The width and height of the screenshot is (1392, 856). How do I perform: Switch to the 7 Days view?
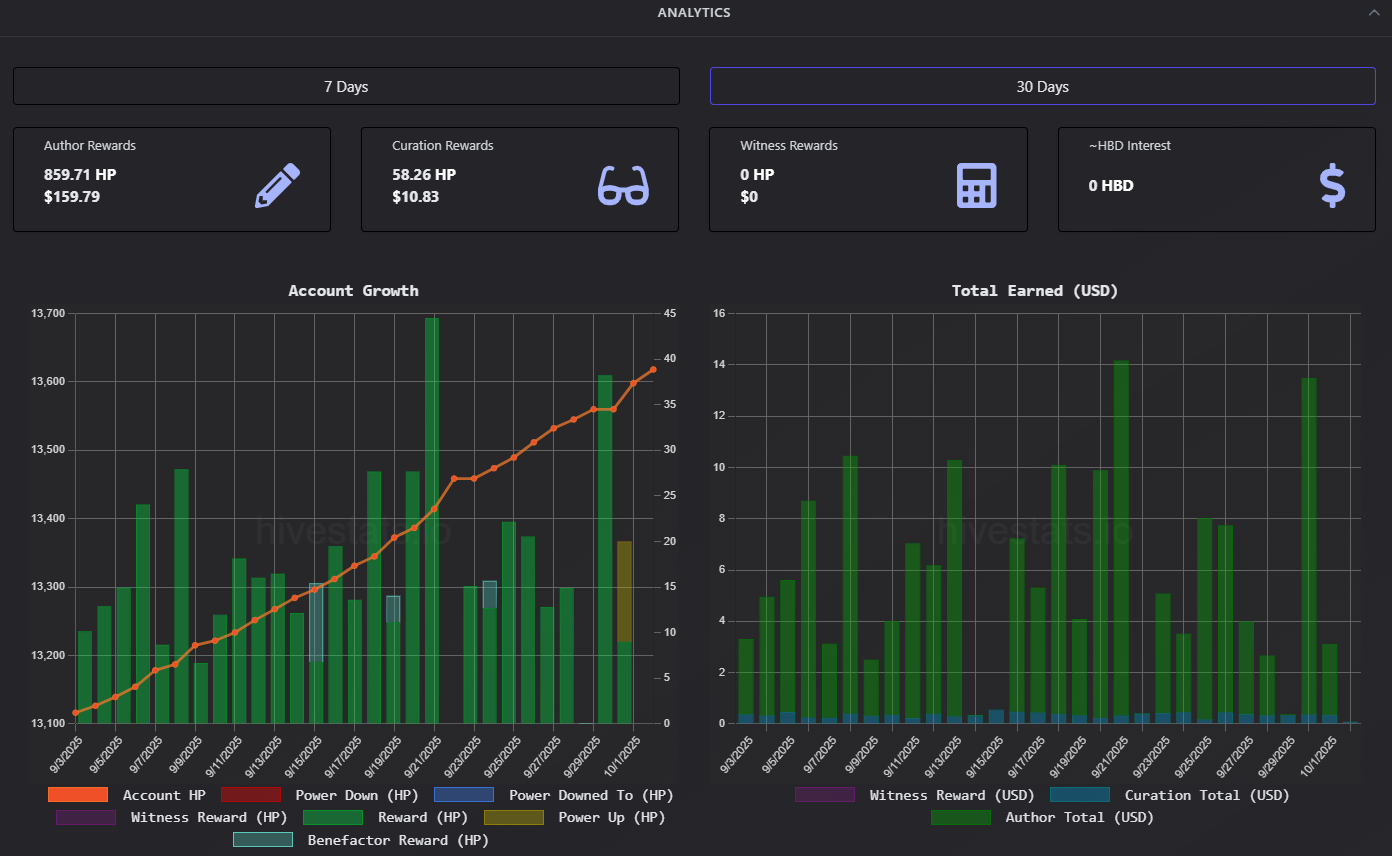(346, 86)
